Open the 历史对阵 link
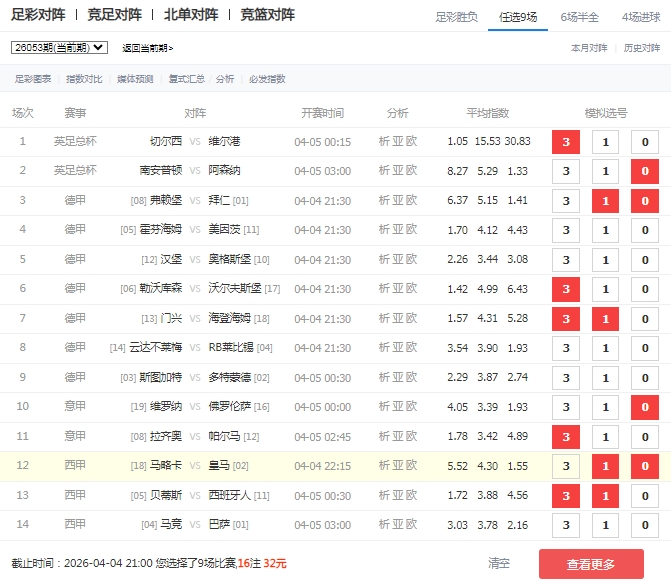Screen dimensions: 671x586 [x=641, y=48]
